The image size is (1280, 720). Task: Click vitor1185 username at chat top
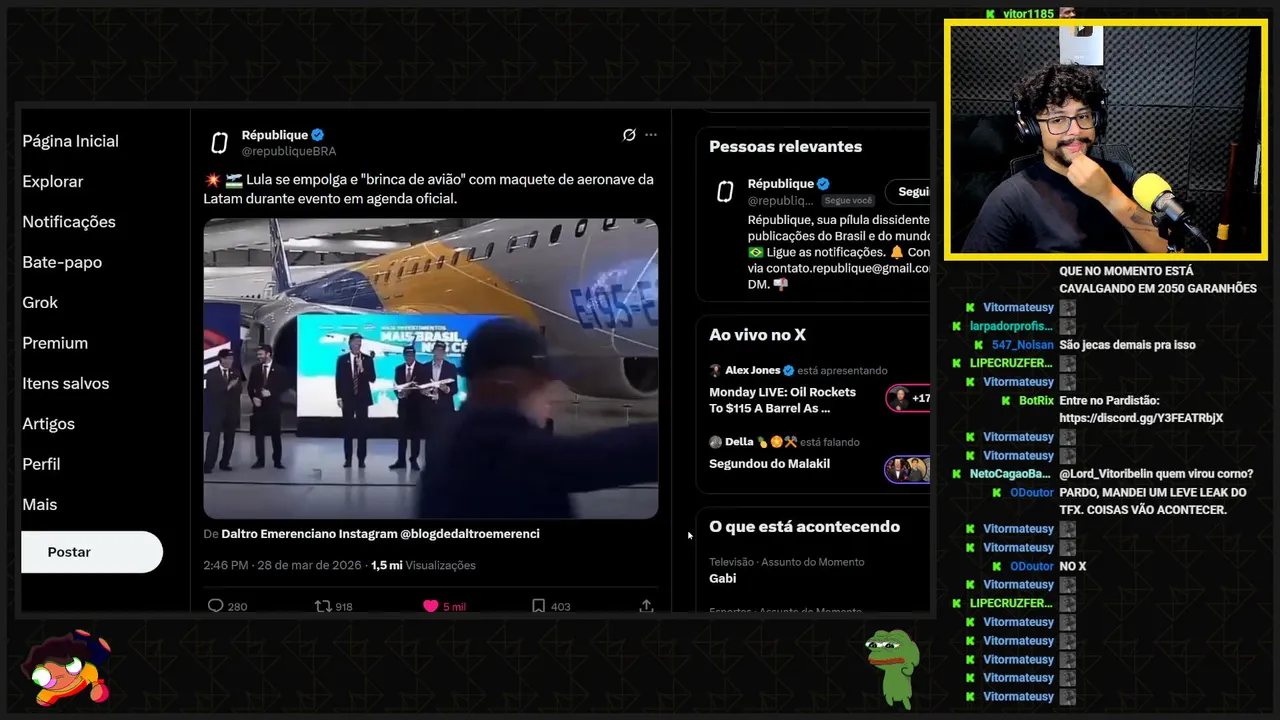(1028, 14)
